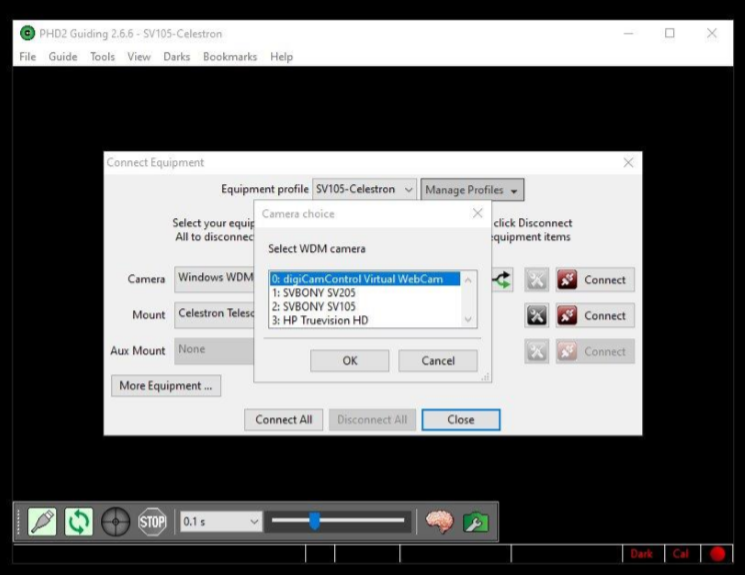Image resolution: width=745 pixels, height=575 pixels.
Task: Open More Equipment options
Action: 166,385
